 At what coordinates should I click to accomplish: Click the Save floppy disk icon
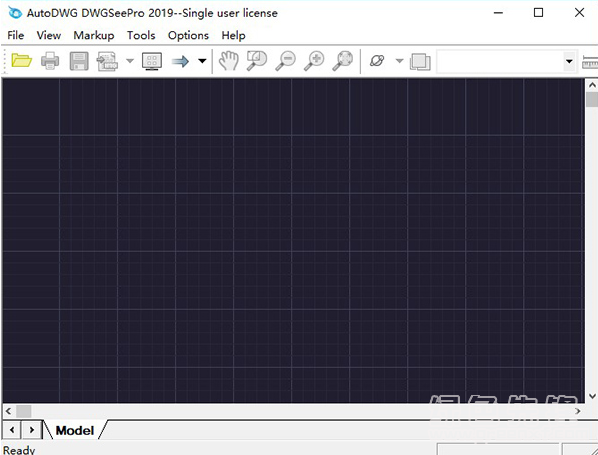[x=79, y=61]
